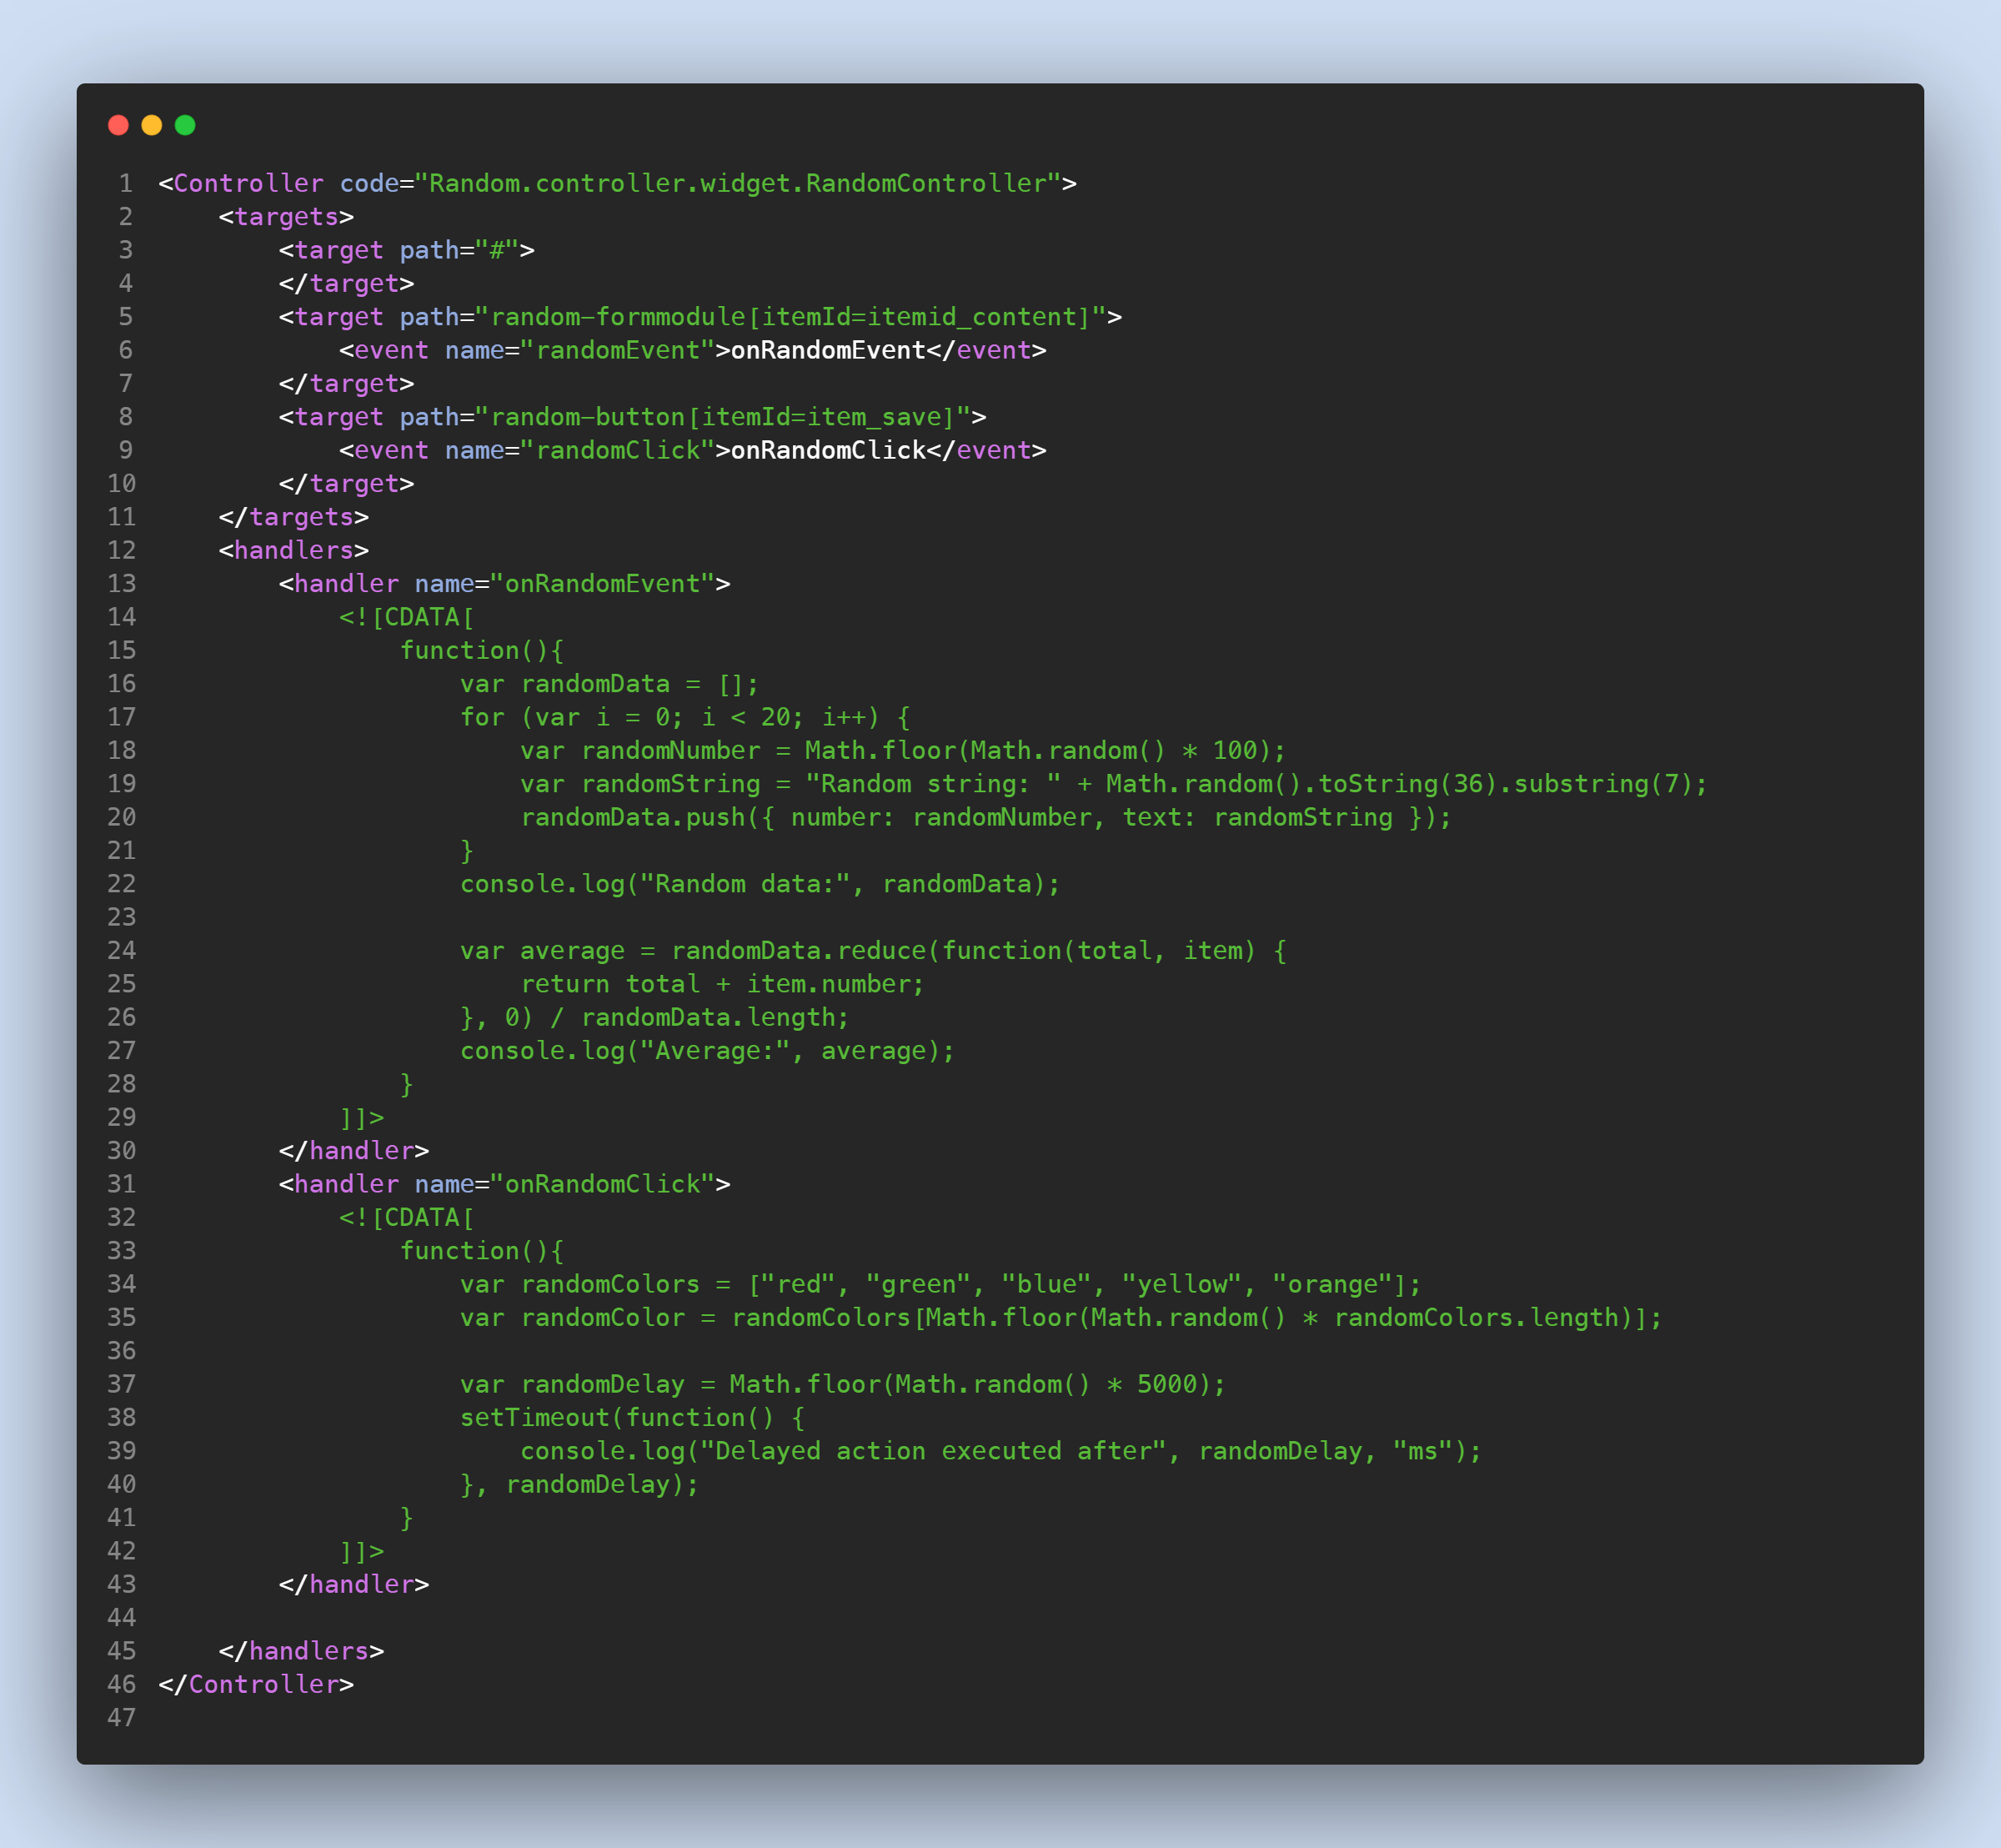Click the "var randomColor" line 35 statement
The image size is (2001, 1848).
tap(1061, 1318)
